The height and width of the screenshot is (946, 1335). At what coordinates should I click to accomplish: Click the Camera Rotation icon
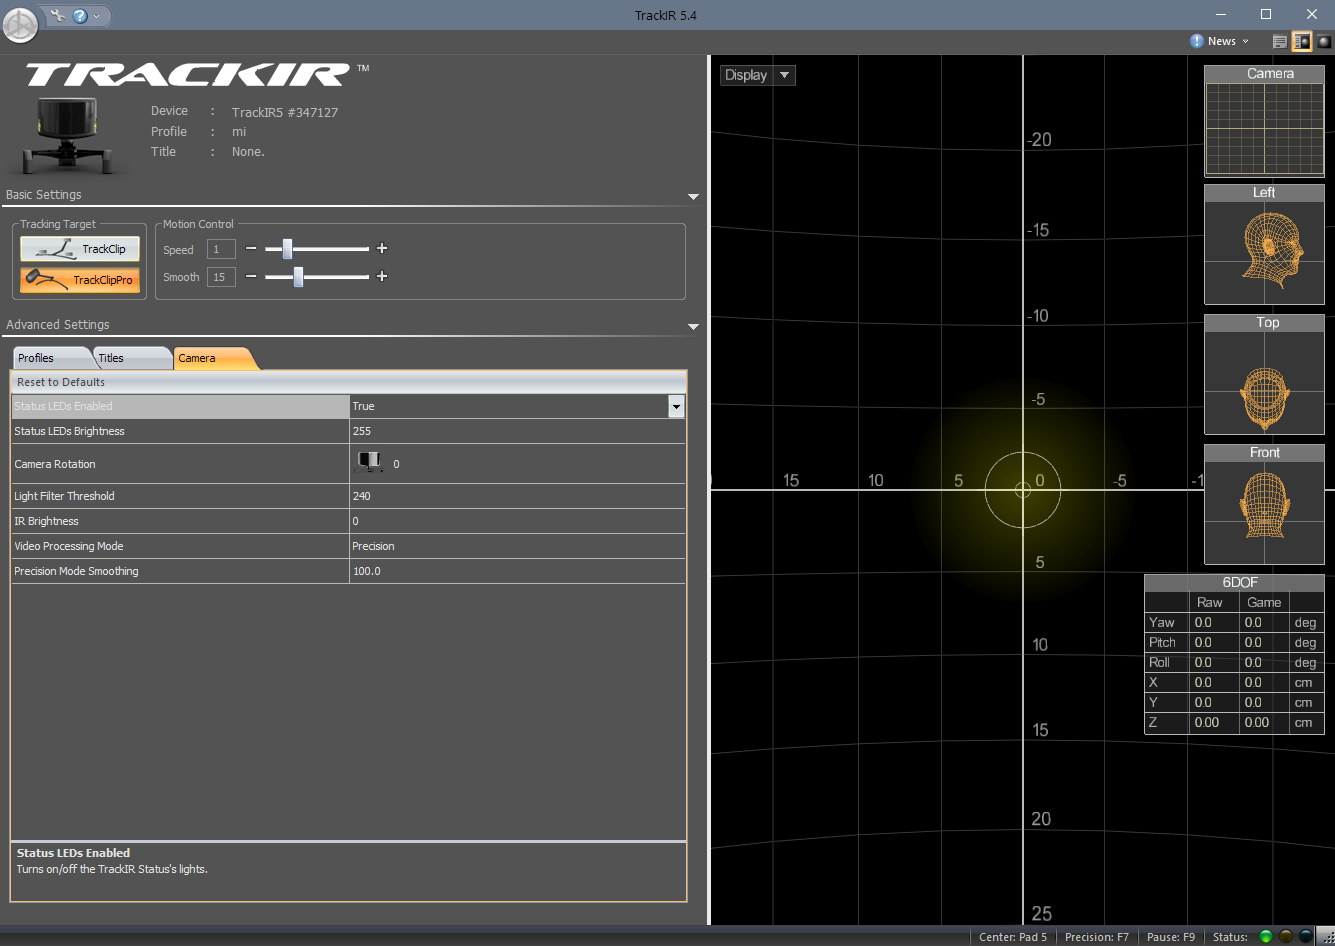pos(370,463)
